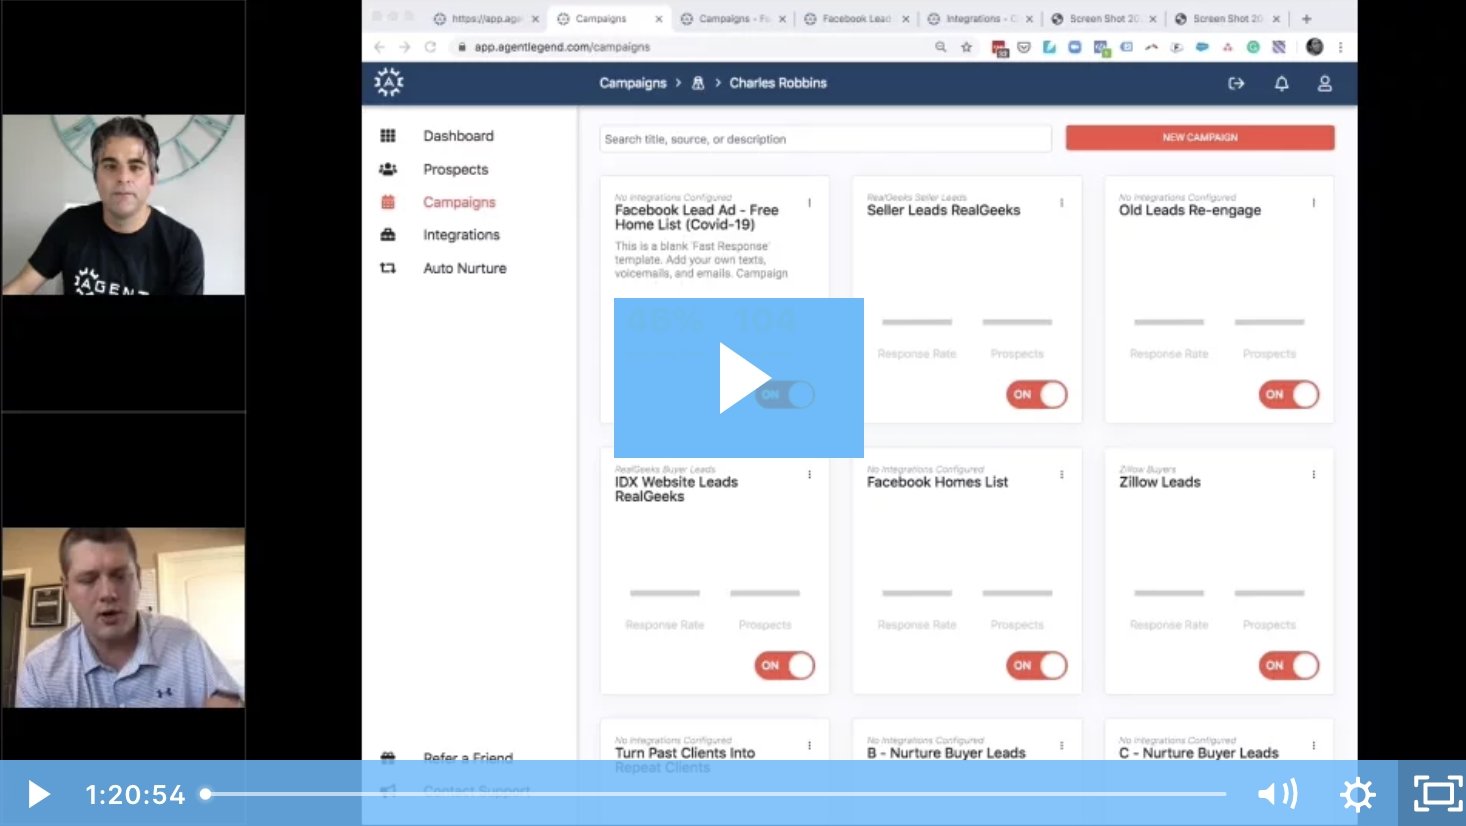The height and width of the screenshot is (826, 1466).
Task: Open Old Leads Re-engage campaign title
Action: click(x=1190, y=210)
